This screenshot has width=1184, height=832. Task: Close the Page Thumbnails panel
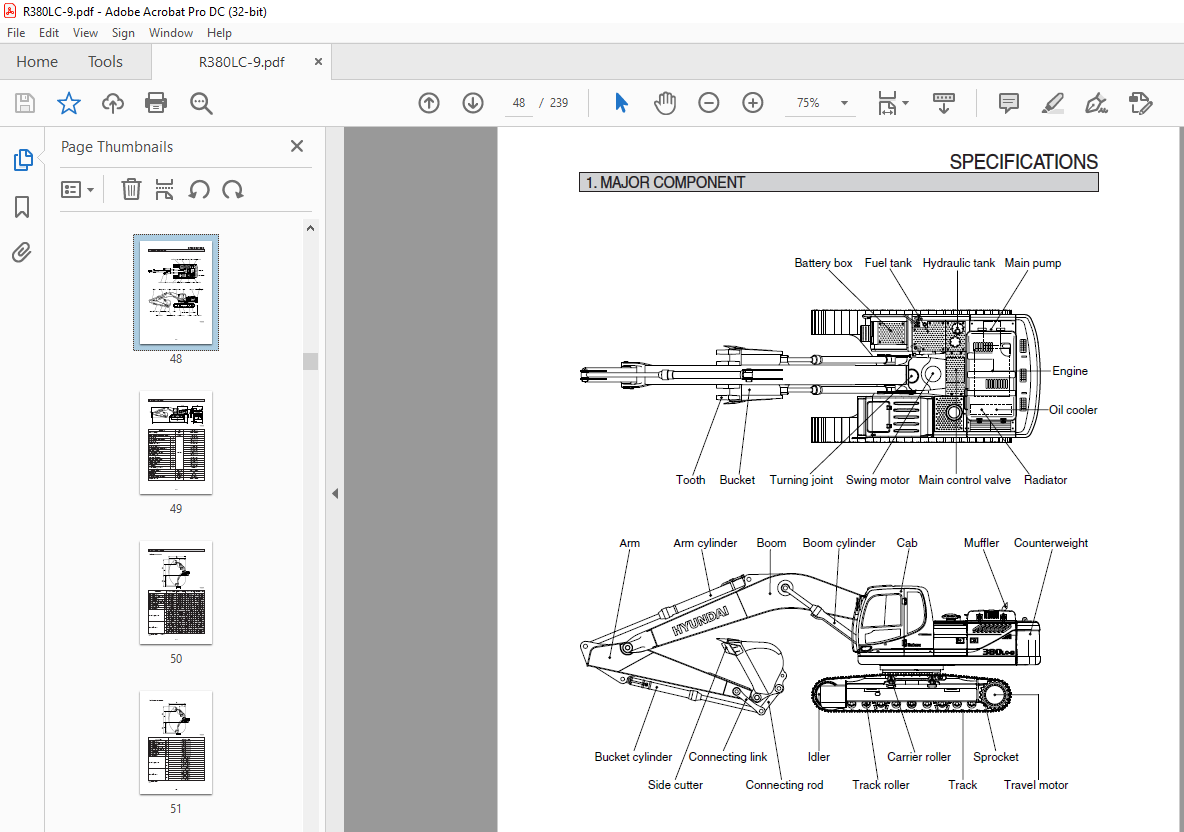coord(297,146)
